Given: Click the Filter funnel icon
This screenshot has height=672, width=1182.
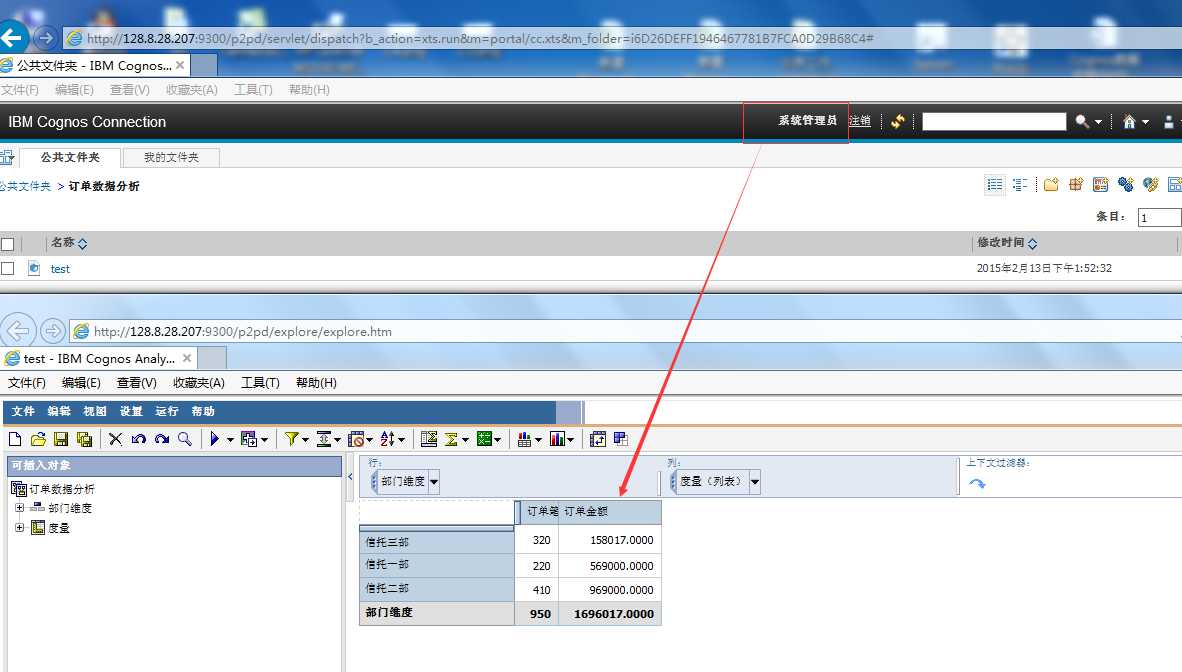Looking at the screenshot, I should click(291, 439).
